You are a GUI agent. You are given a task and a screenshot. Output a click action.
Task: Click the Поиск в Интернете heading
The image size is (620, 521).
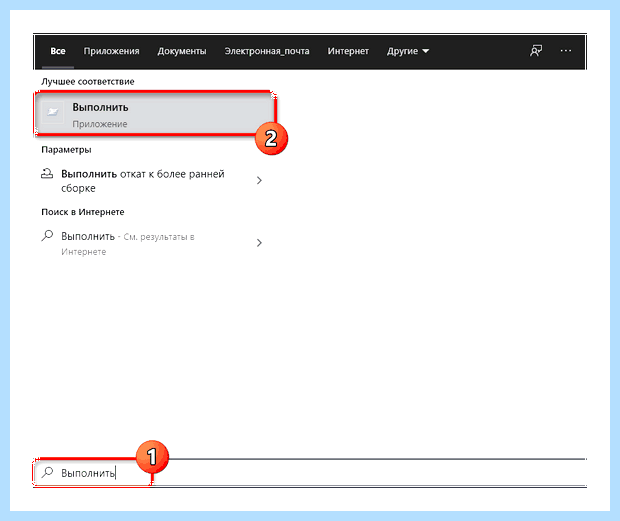(x=83, y=212)
